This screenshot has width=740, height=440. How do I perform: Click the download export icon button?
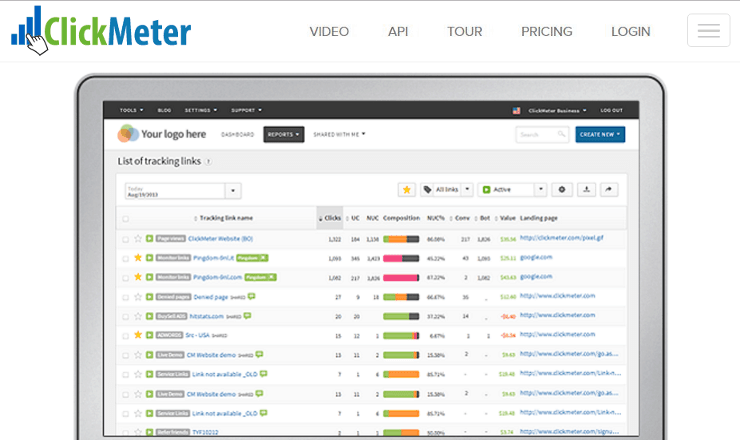tap(586, 190)
